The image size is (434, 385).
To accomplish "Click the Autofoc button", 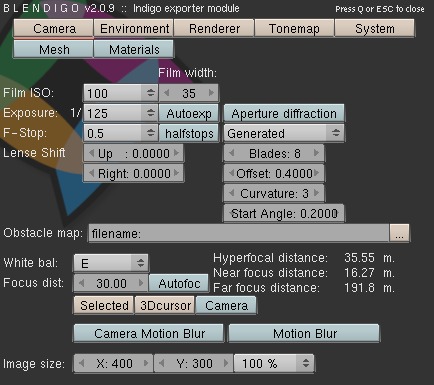I will [179, 283].
